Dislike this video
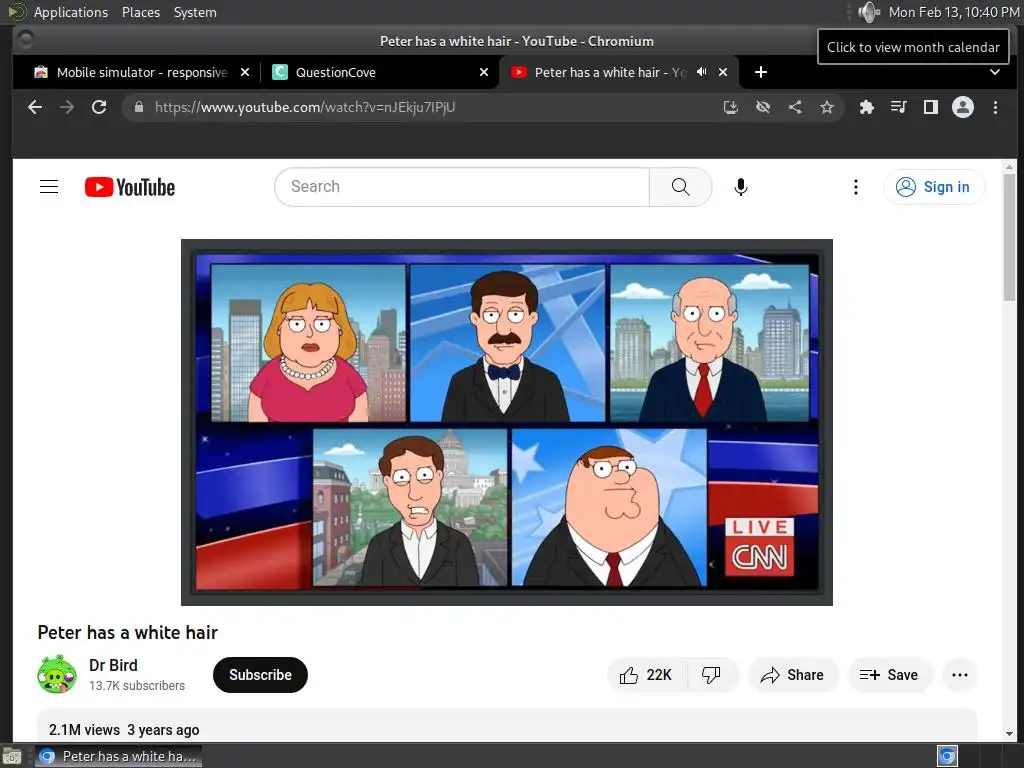 click(x=711, y=675)
